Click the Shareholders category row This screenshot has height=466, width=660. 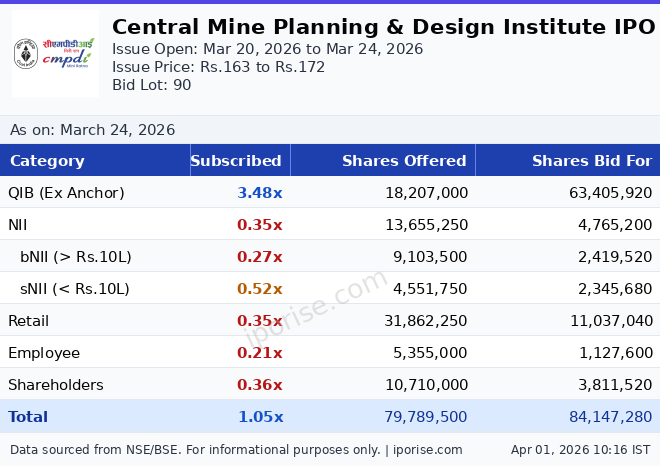click(56, 385)
